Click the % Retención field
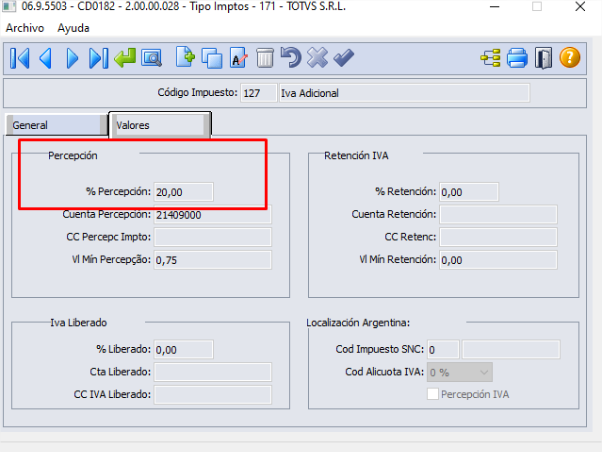Viewport: 602px width, 452px height. pos(469,192)
